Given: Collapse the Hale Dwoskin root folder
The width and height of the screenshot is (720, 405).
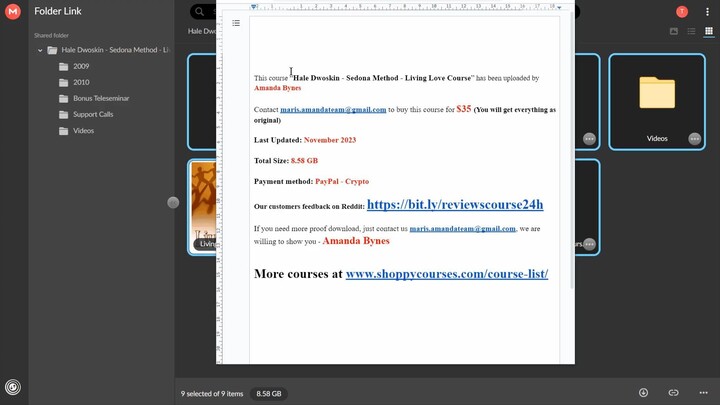Looking at the screenshot, I should coord(40,50).
